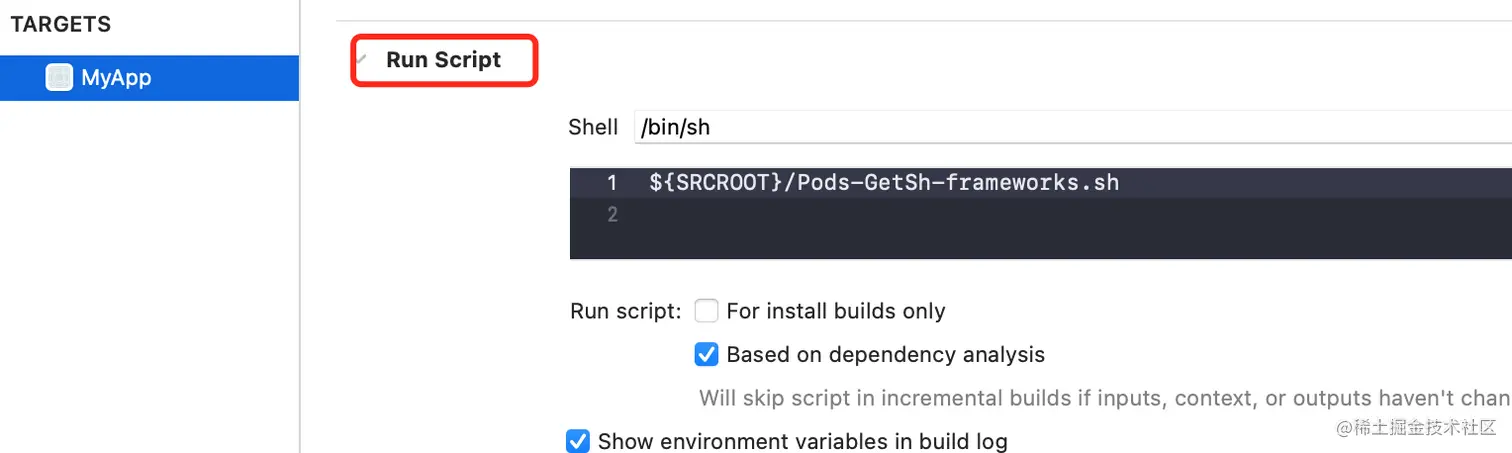Place cursor in the Pods-GetSh-frameworks.sh script line
Viewport: 1512px width, 453px height.
coord(883,183)
